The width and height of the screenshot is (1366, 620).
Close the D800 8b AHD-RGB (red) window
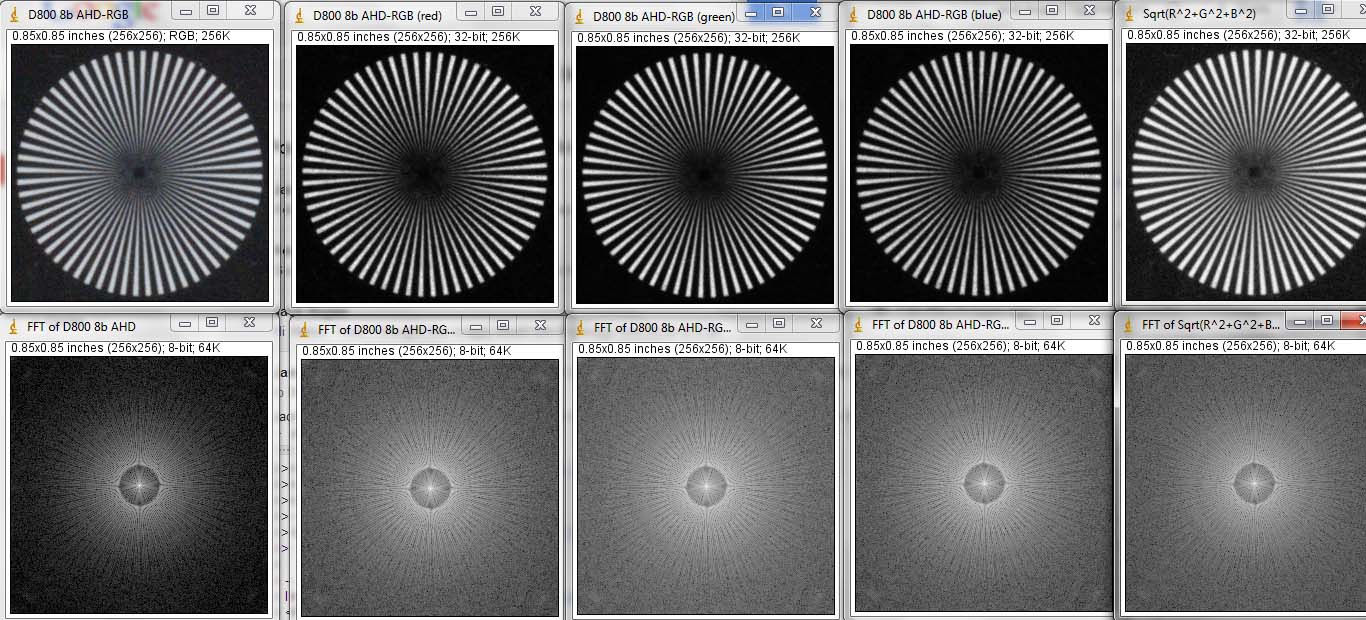(x=536, y=11)
